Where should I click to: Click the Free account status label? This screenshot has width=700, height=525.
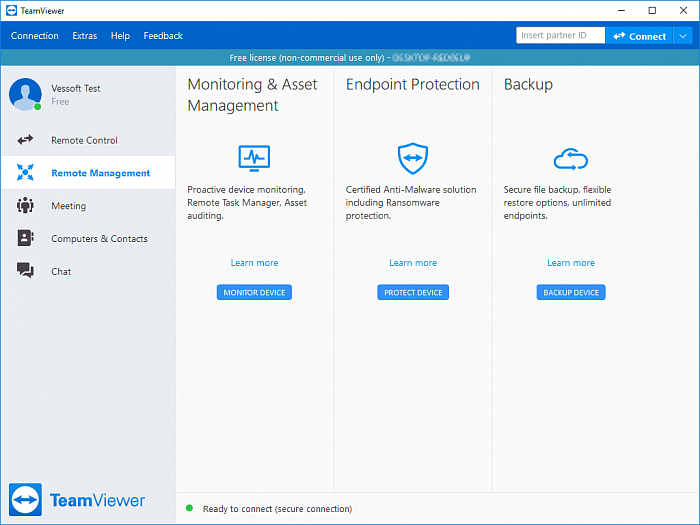click(60, 101)
